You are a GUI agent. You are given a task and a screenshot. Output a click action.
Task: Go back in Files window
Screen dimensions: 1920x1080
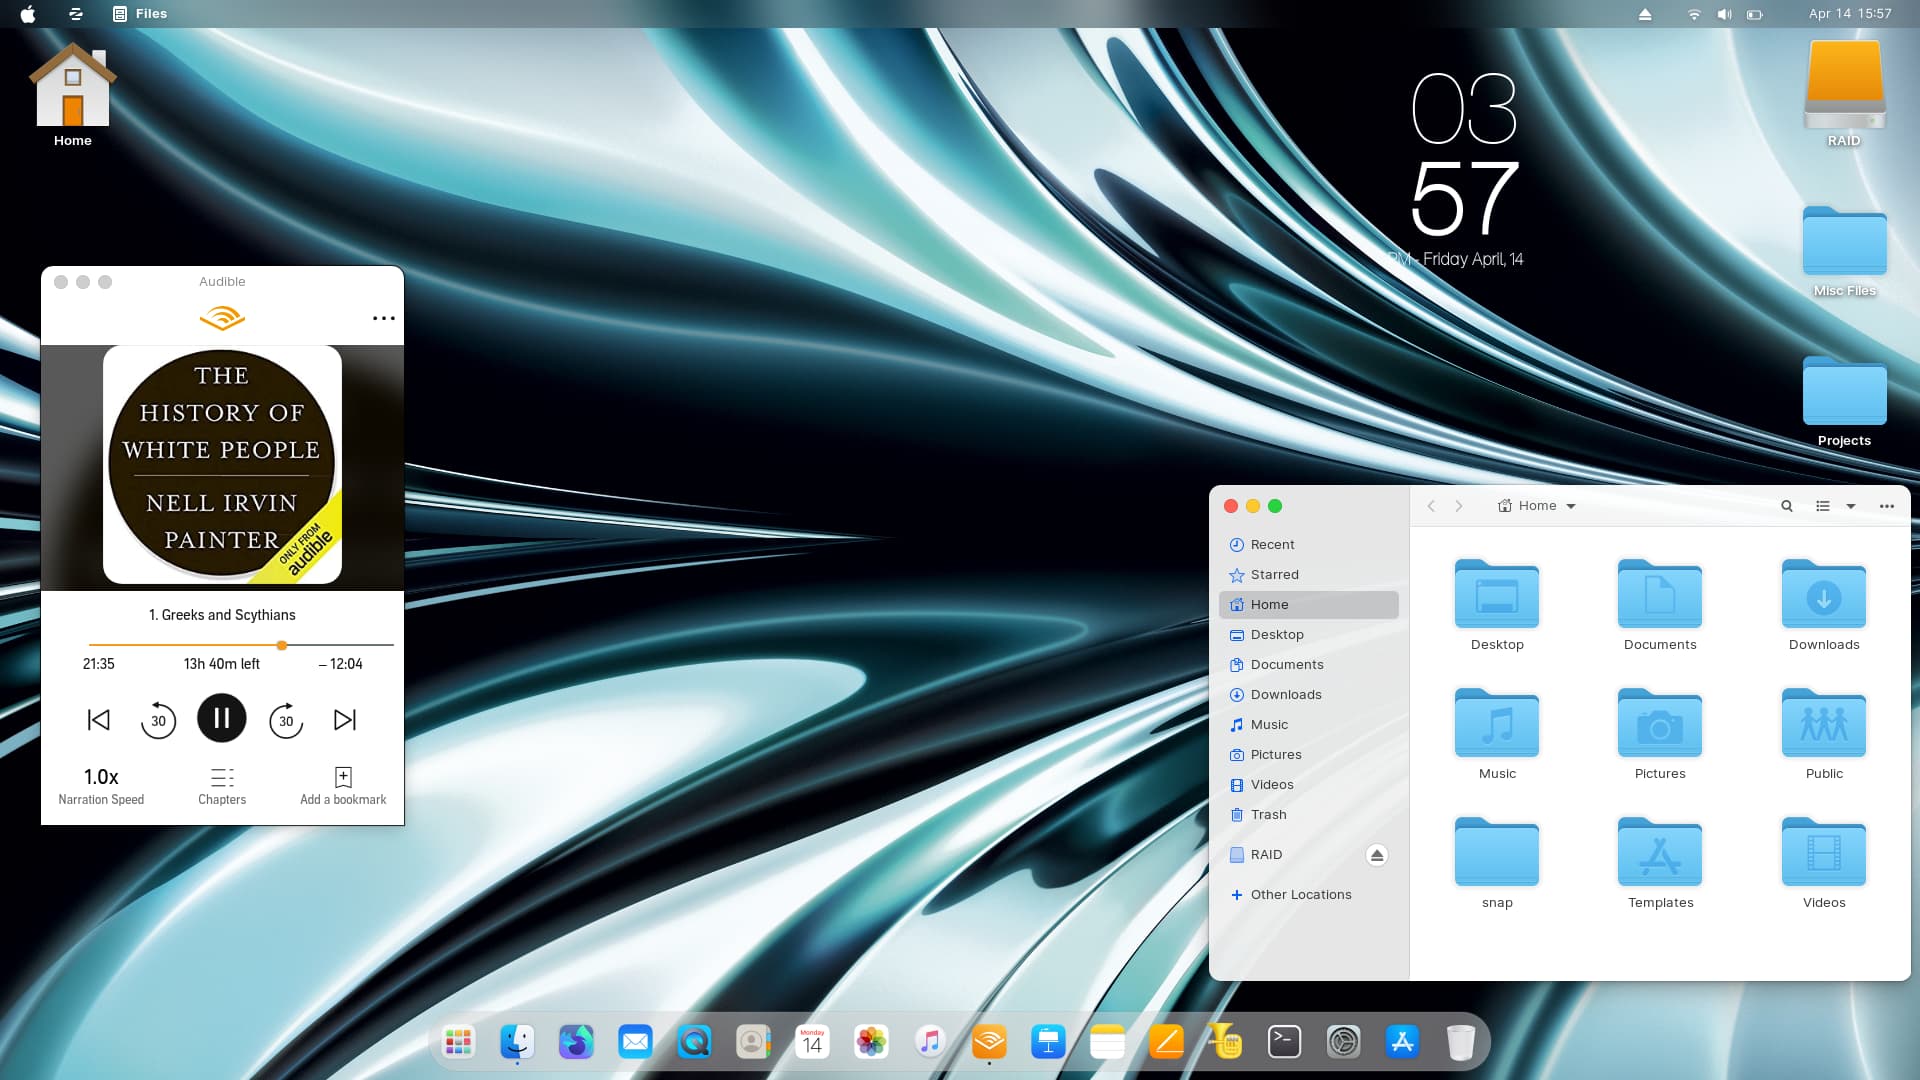point(1431,506)
